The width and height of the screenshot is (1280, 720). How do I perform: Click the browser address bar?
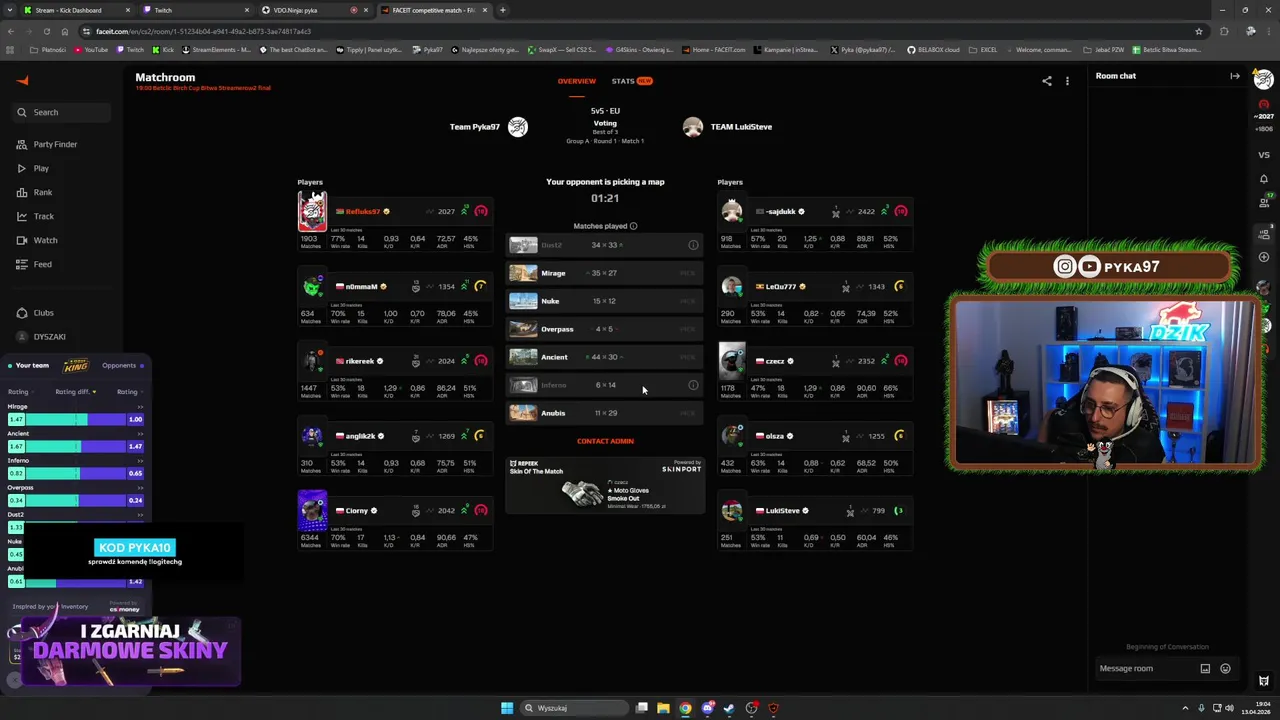point(635,31)
